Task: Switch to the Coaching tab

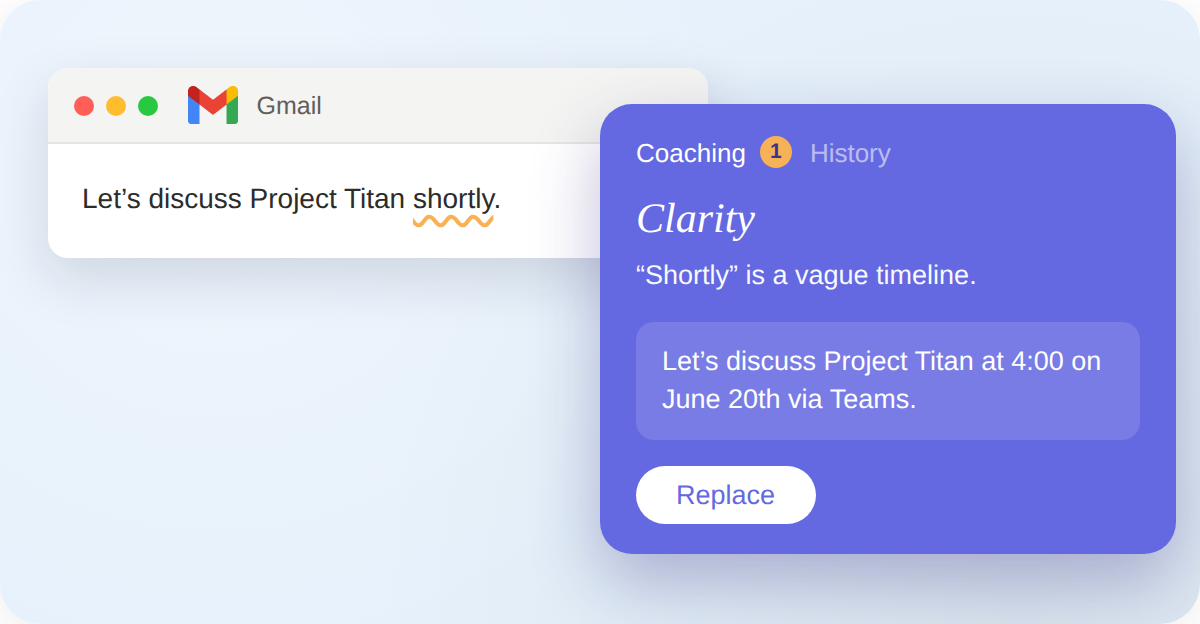Action: click(x=691, y=153)
